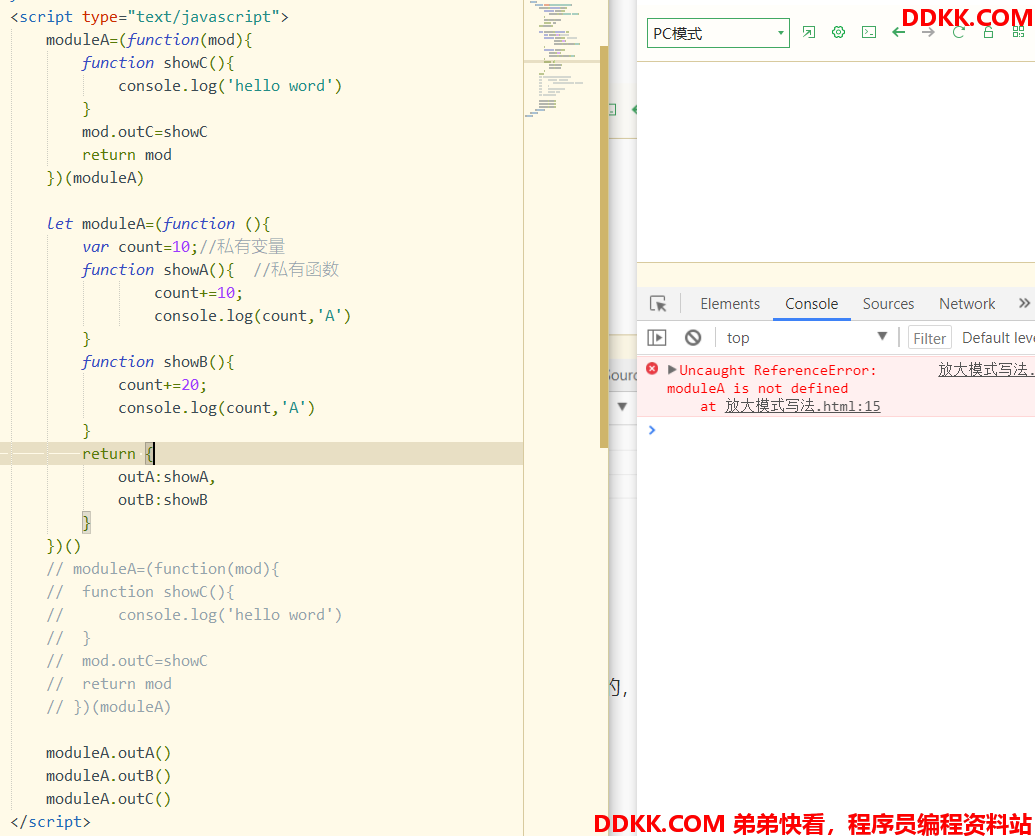Open the top context selector dropdown

(x=807, y=338)
